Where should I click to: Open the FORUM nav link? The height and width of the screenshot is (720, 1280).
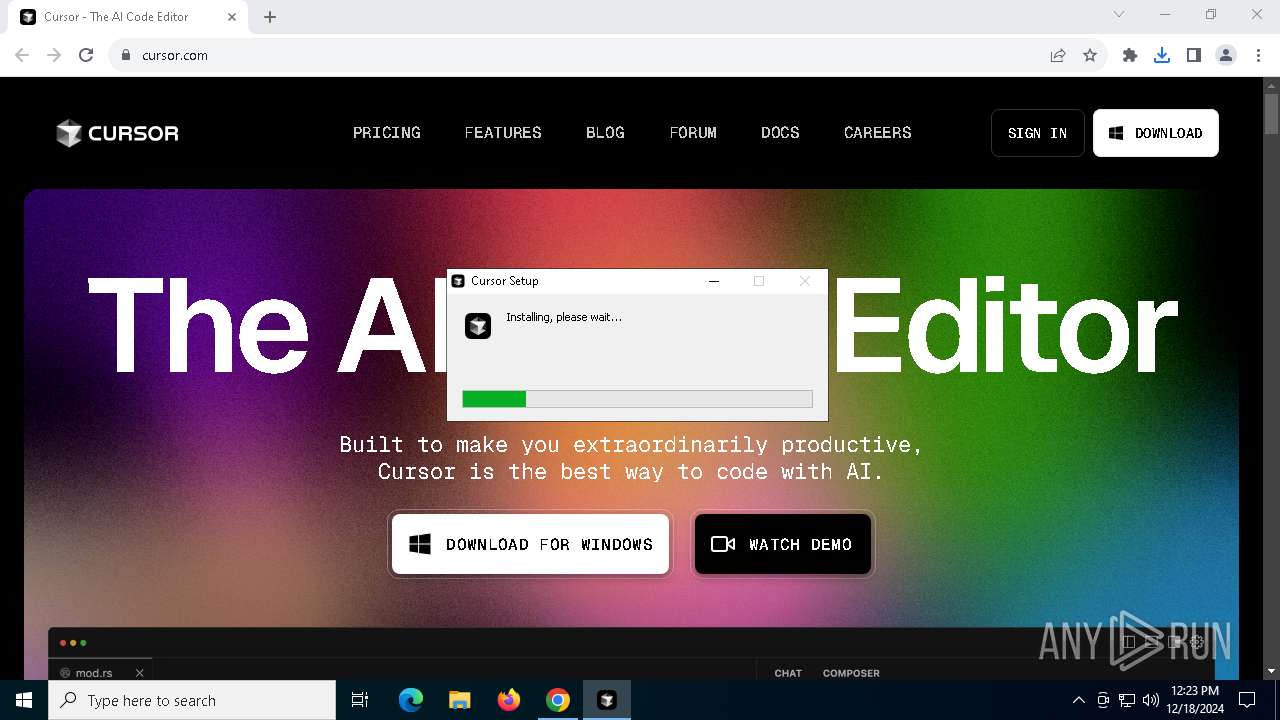(693, 132)
